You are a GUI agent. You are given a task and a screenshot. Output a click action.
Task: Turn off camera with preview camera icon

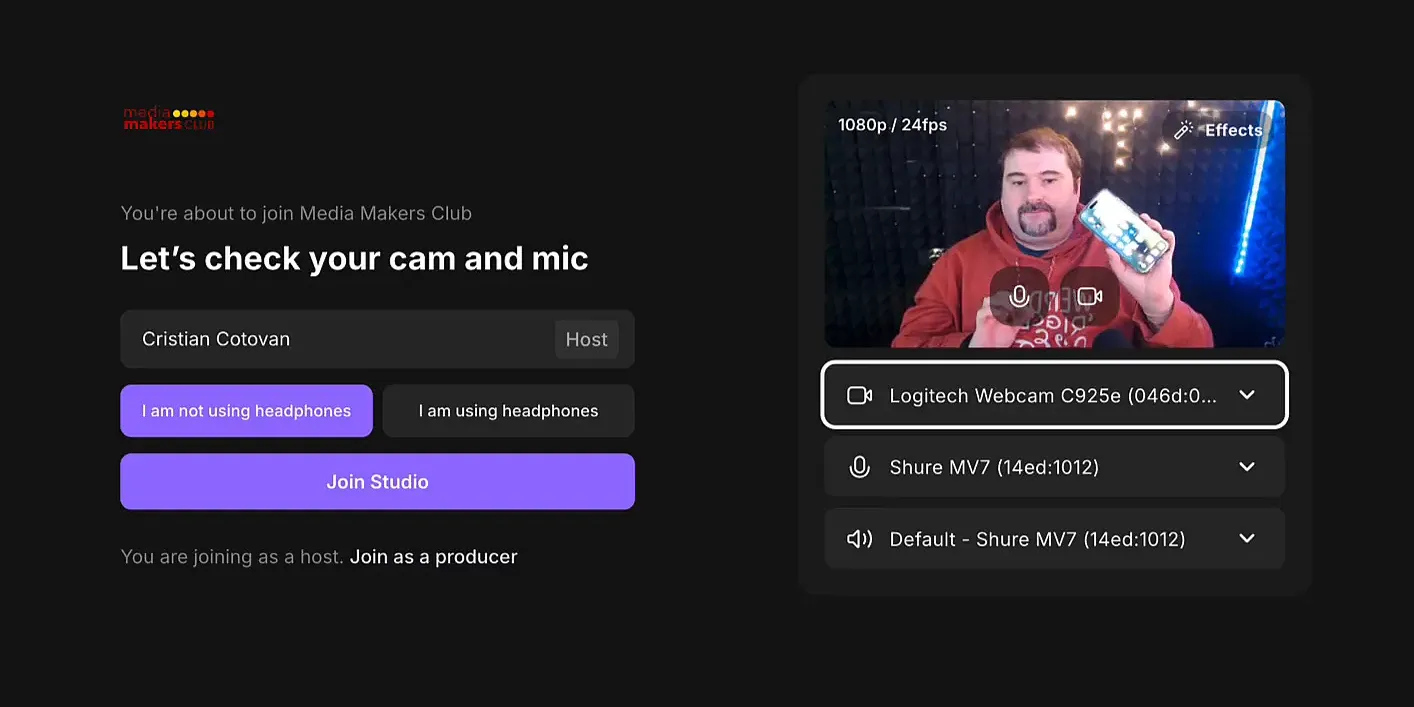click(1090, 296)
